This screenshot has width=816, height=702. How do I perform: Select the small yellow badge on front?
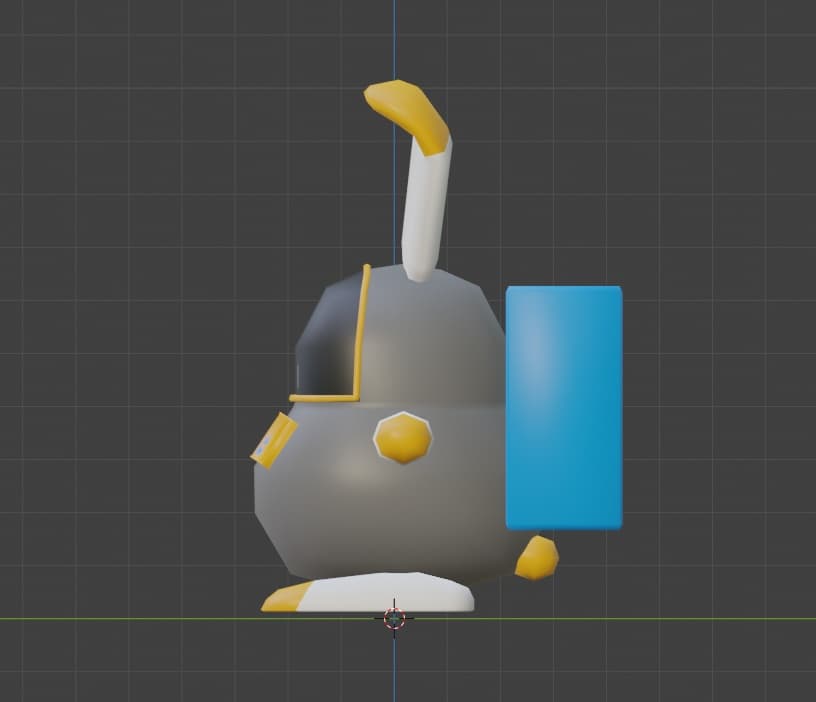[x=274, y=440]
